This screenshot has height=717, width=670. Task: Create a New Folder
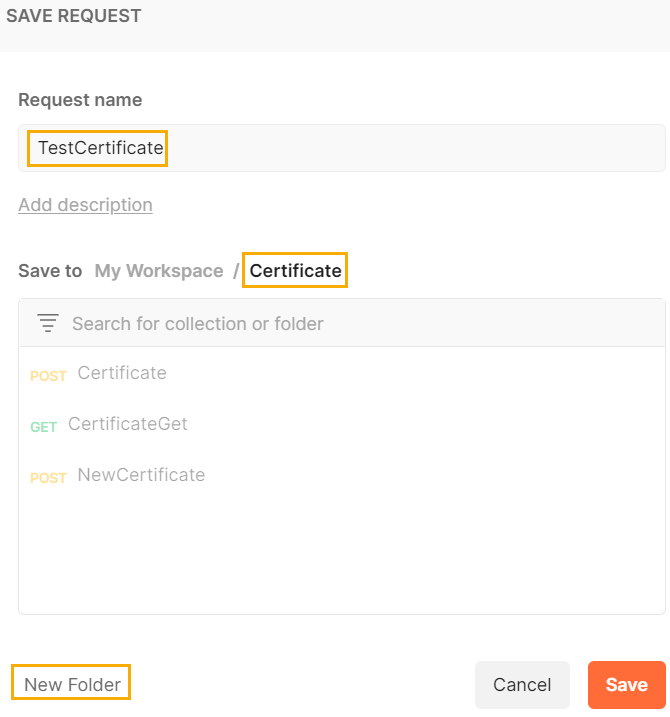(72, 684)
